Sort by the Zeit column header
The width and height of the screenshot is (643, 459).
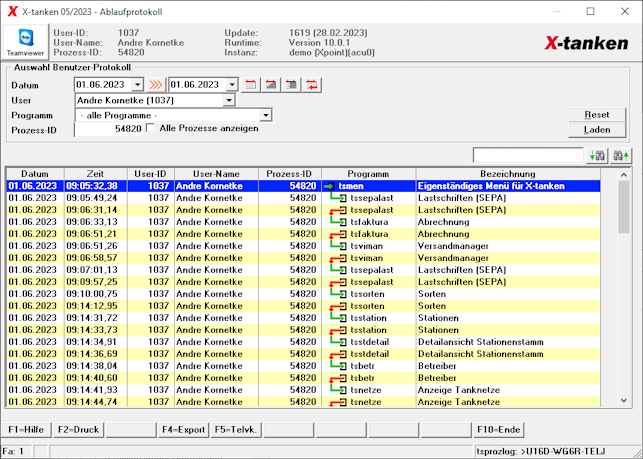point(95,174)
